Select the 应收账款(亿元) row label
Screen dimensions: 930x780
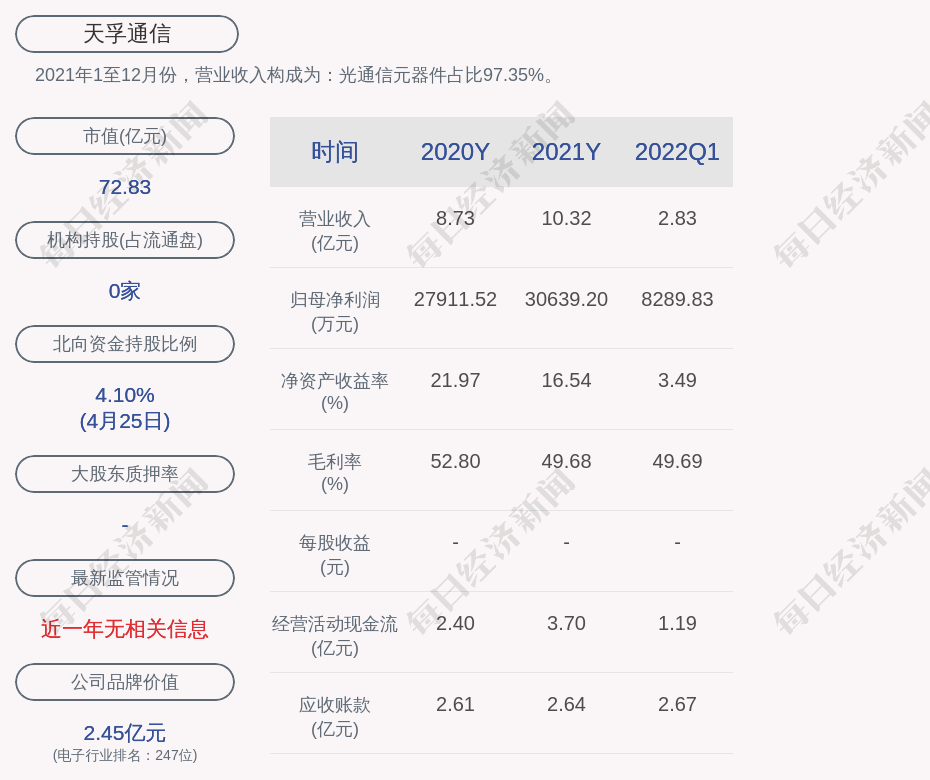(x=335, y=717)
